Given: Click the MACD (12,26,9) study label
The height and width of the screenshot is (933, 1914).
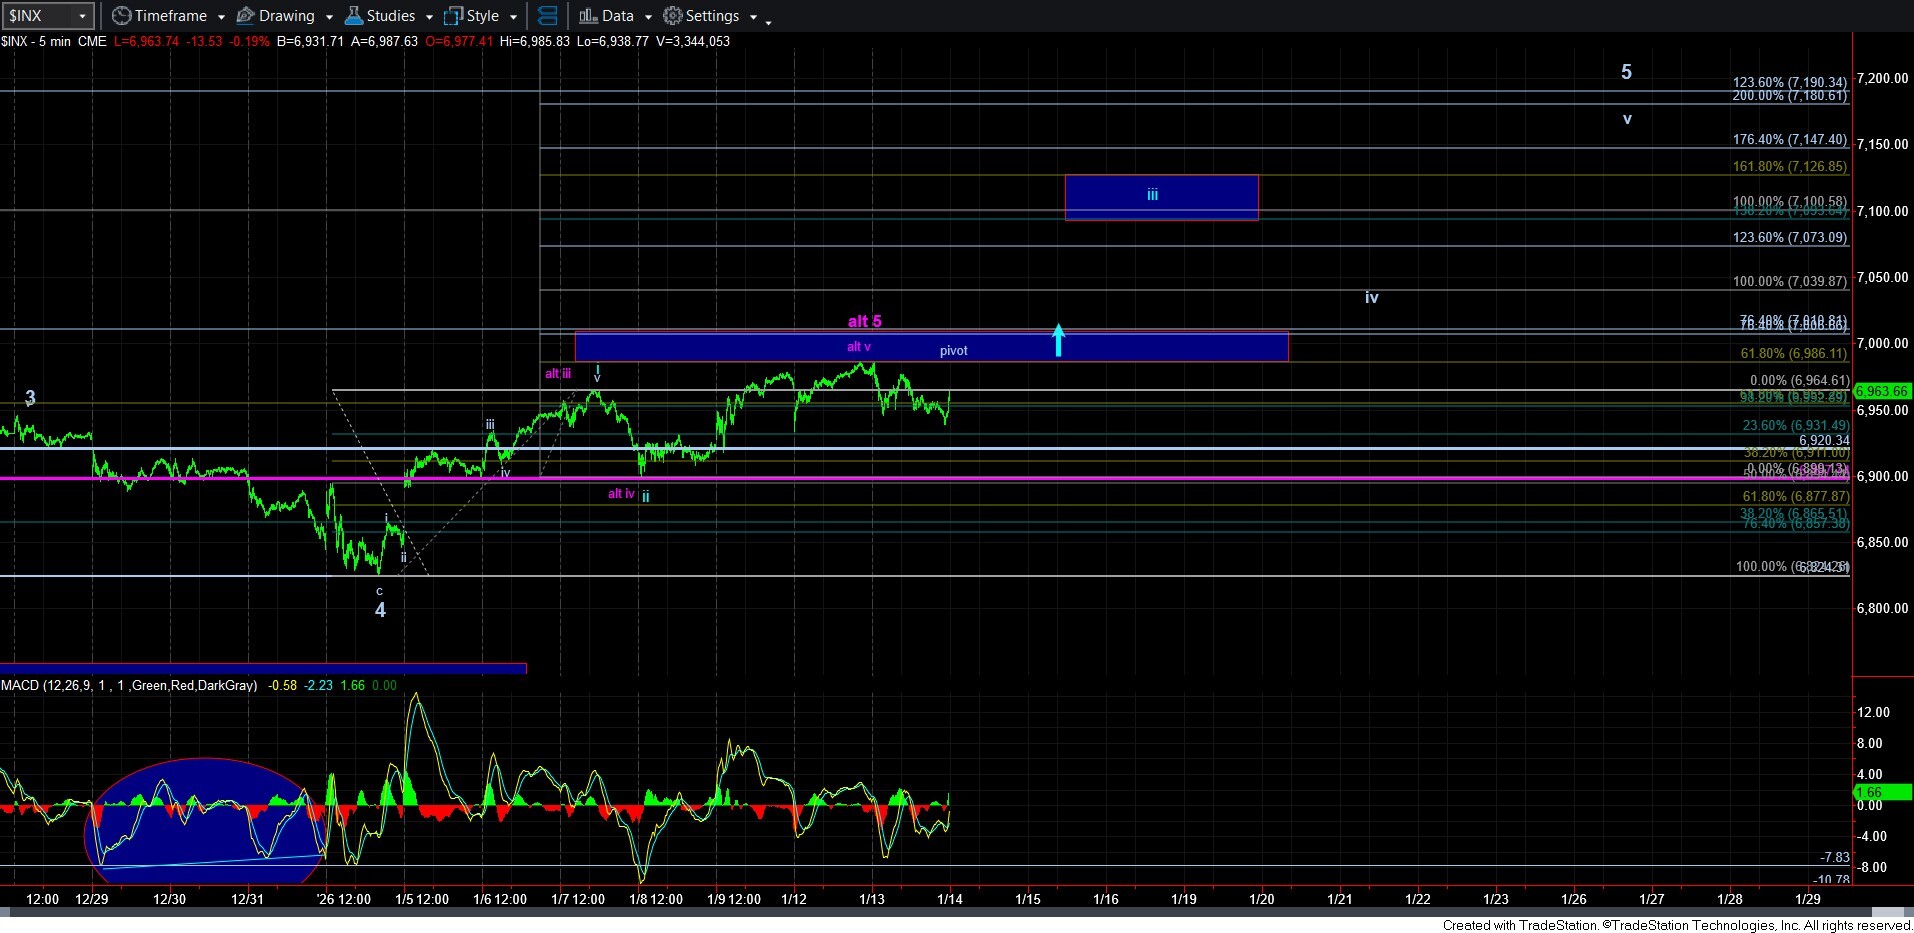Looking at the screenshot, I should (128, 685).
